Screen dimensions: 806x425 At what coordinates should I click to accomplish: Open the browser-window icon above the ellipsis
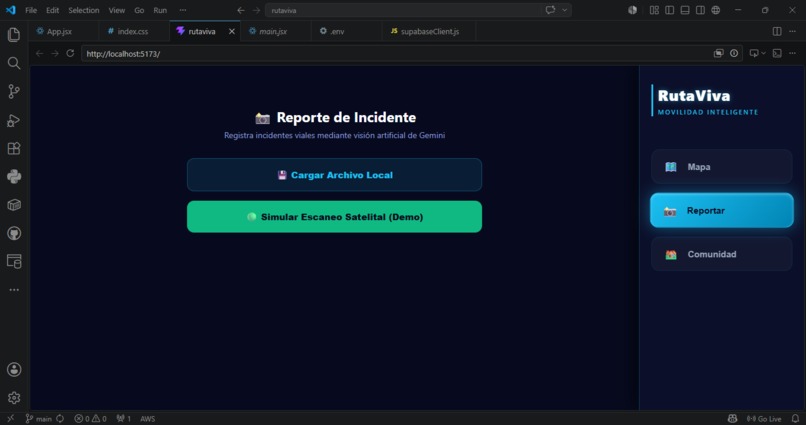(14, 261)
